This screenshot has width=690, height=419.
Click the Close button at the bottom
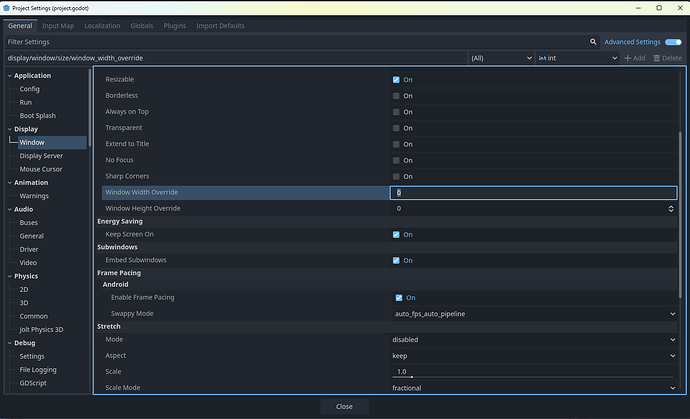pyautogui.click(x=344, y=406)
